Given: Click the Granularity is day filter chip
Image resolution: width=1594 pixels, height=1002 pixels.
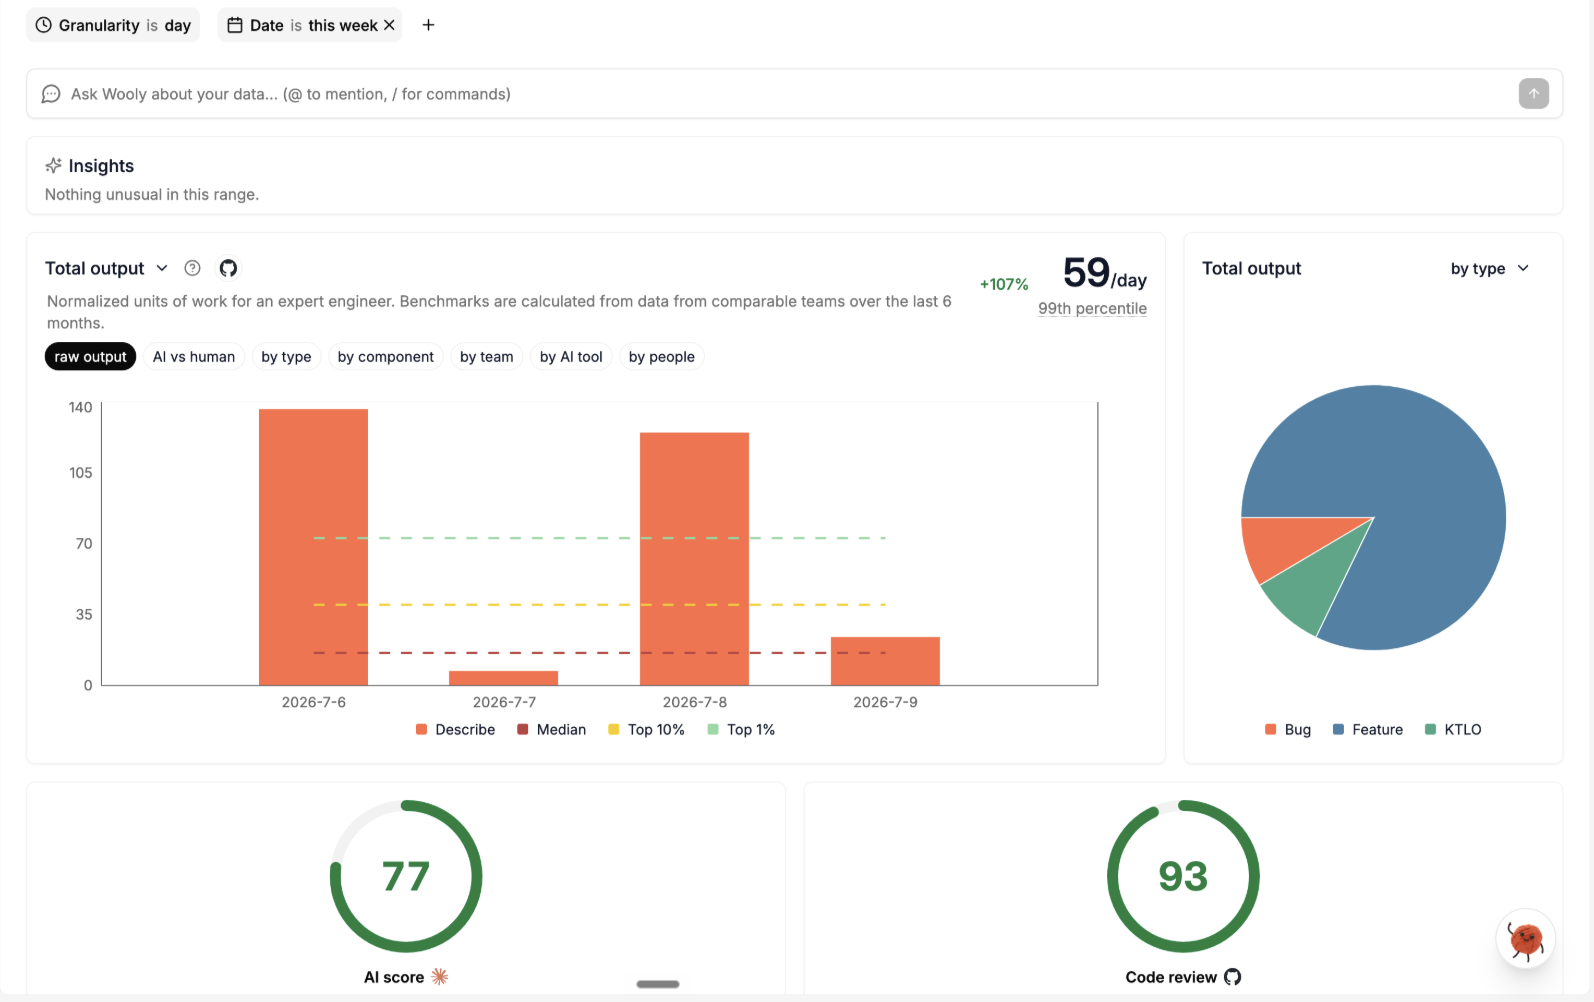Looking at the screenshot, I should tap(113, 25).
